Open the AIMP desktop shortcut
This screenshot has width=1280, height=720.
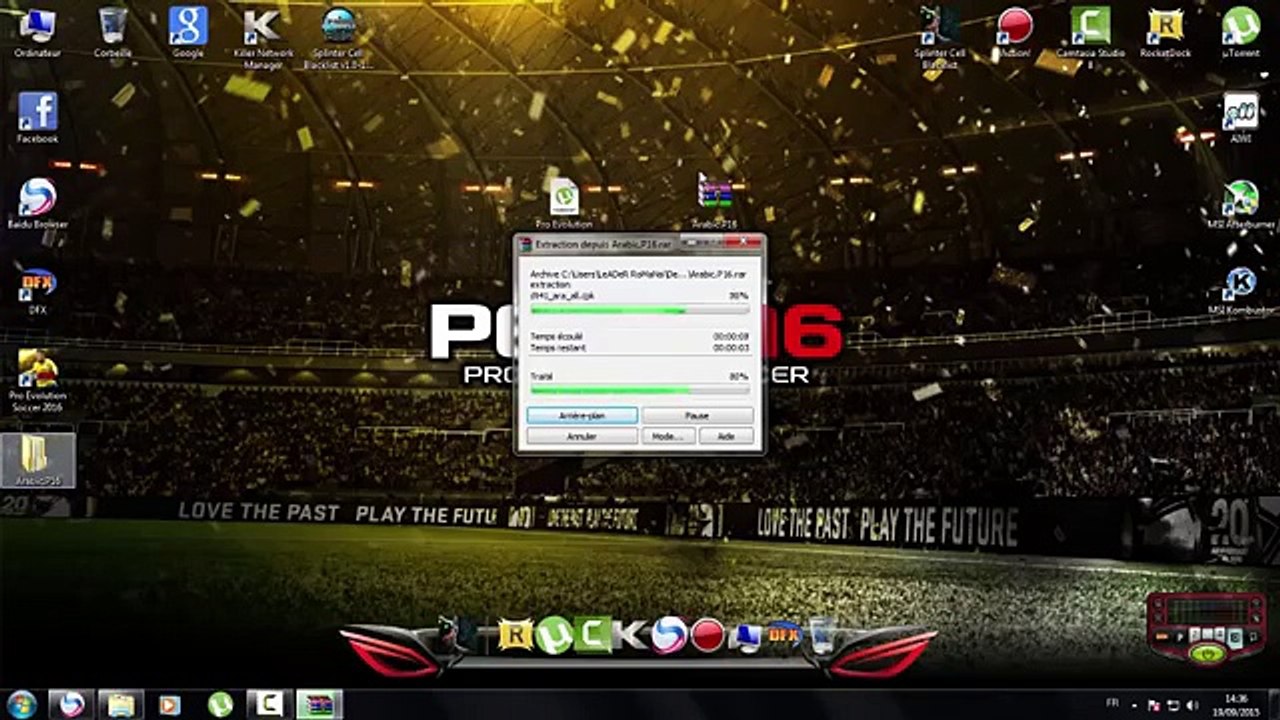[1241, 117]
